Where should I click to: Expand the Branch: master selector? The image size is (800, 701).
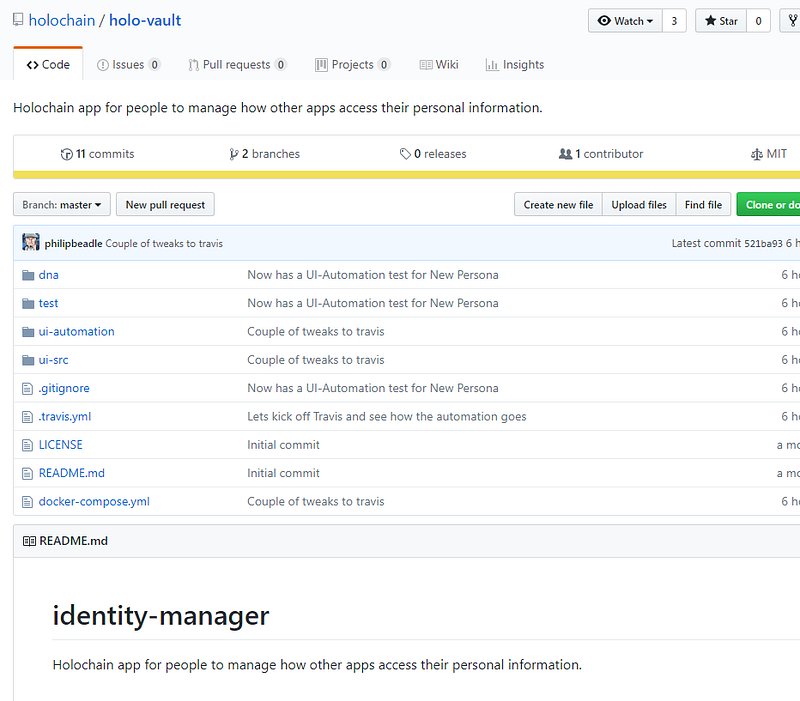tap(61, 205)
